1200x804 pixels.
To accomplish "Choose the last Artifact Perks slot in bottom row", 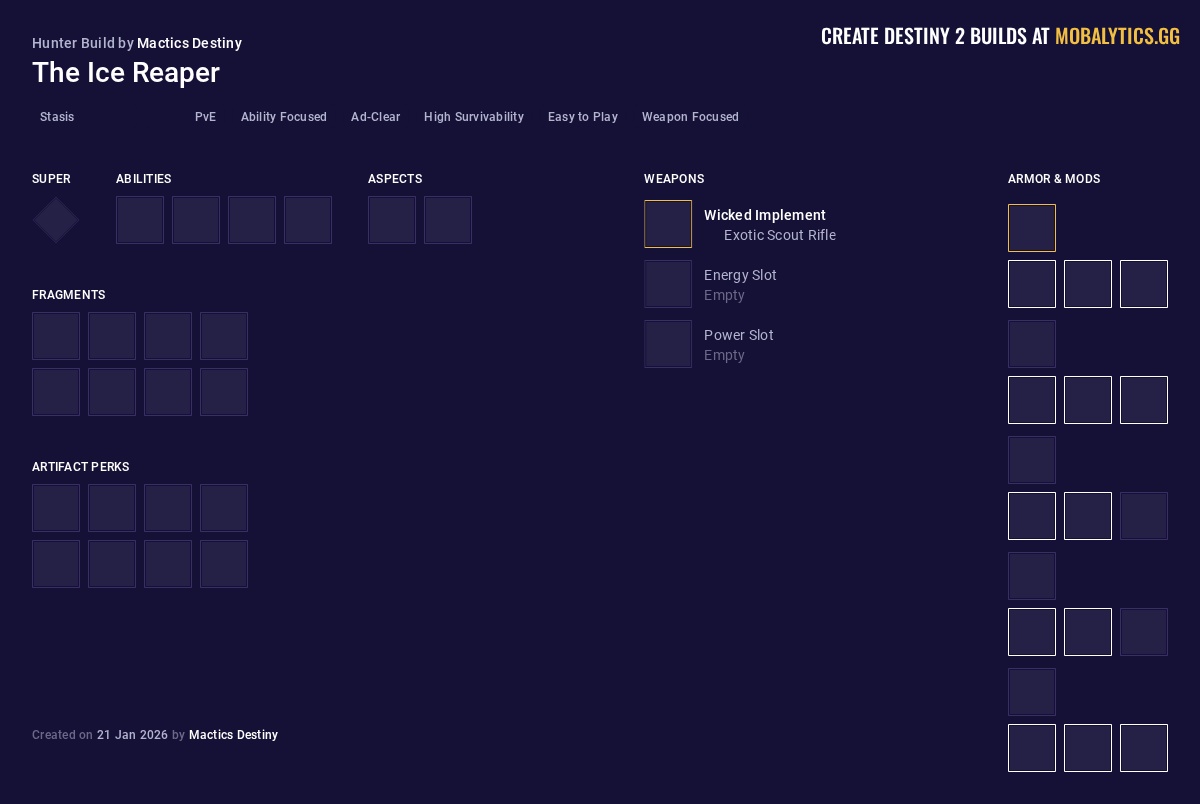I will pyautogui.click(x=224, y=564).
